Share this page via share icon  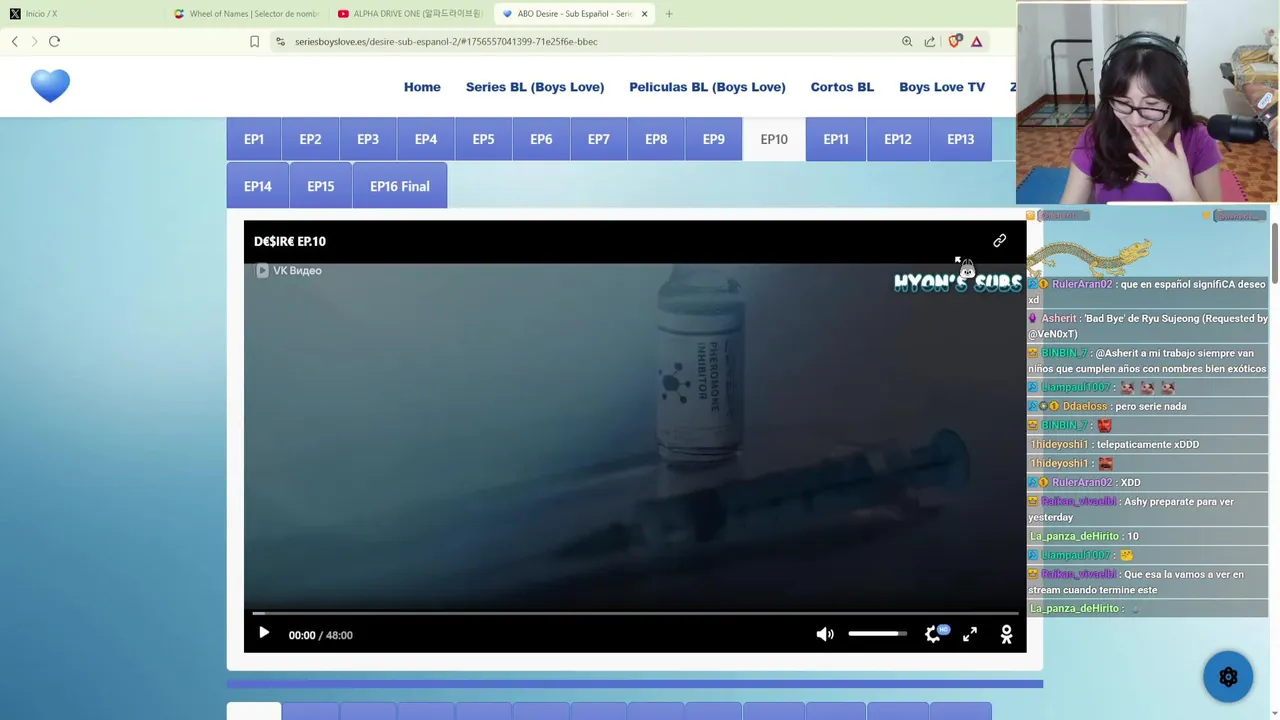point(930,41)
